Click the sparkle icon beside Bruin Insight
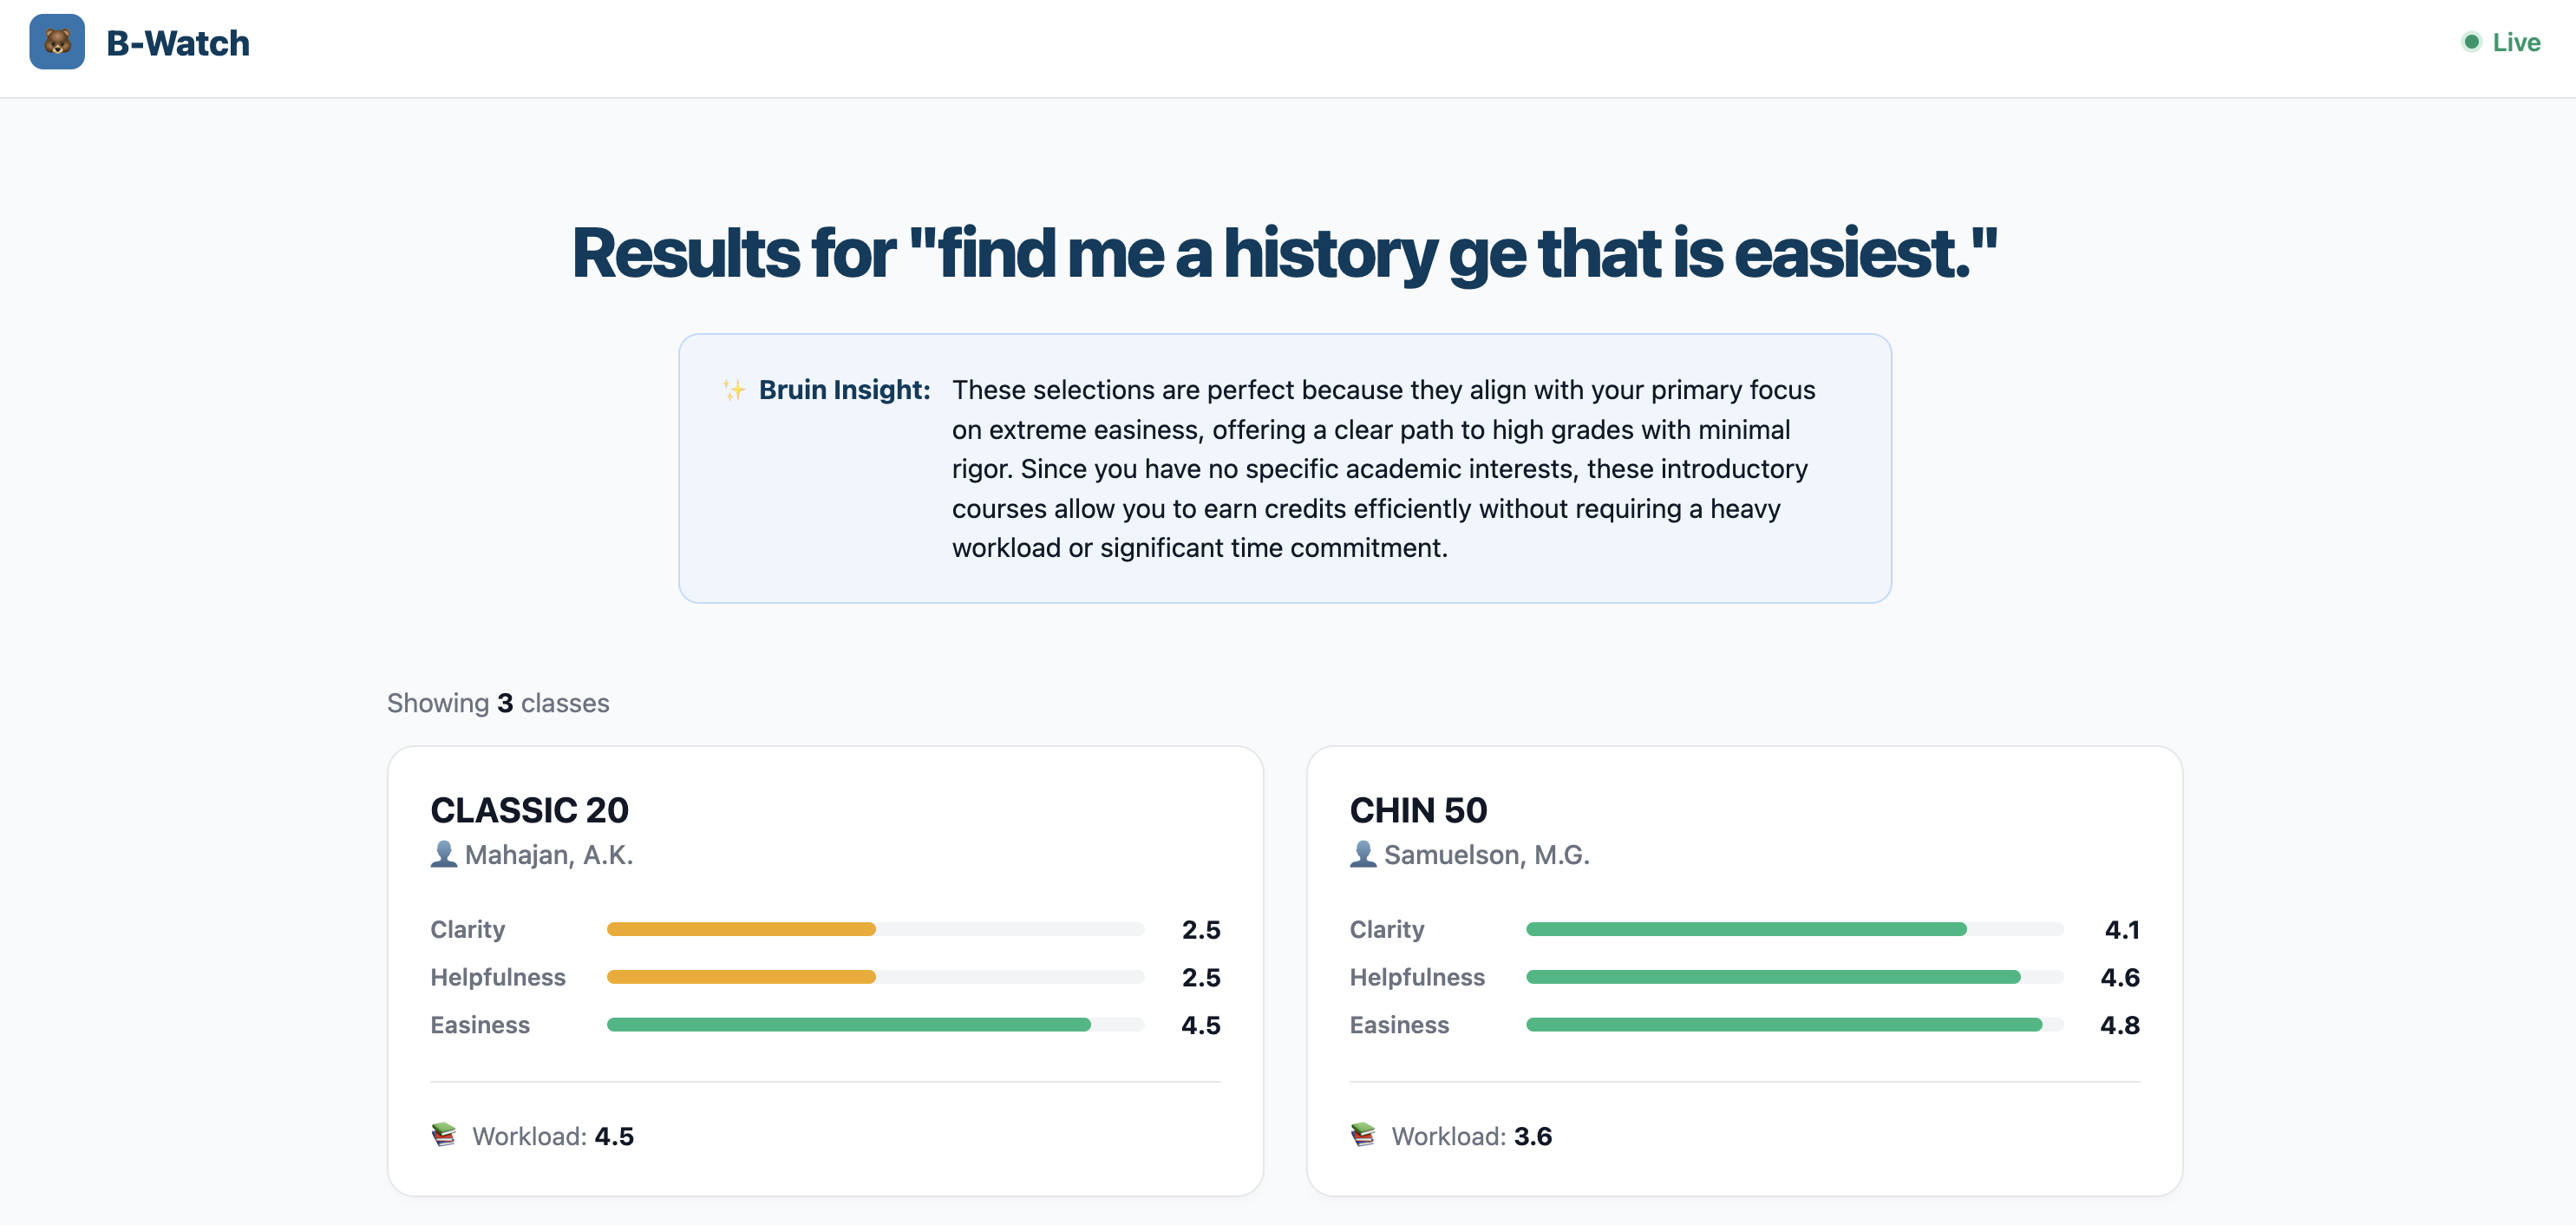 [734, 390]
